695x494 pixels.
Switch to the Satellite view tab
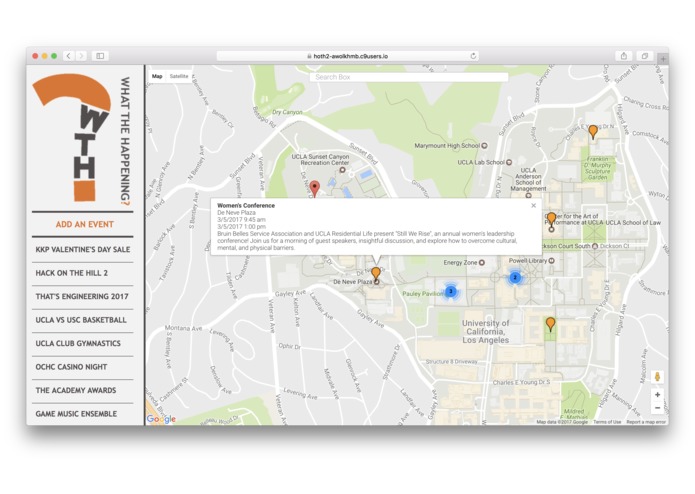click(179, 76)
